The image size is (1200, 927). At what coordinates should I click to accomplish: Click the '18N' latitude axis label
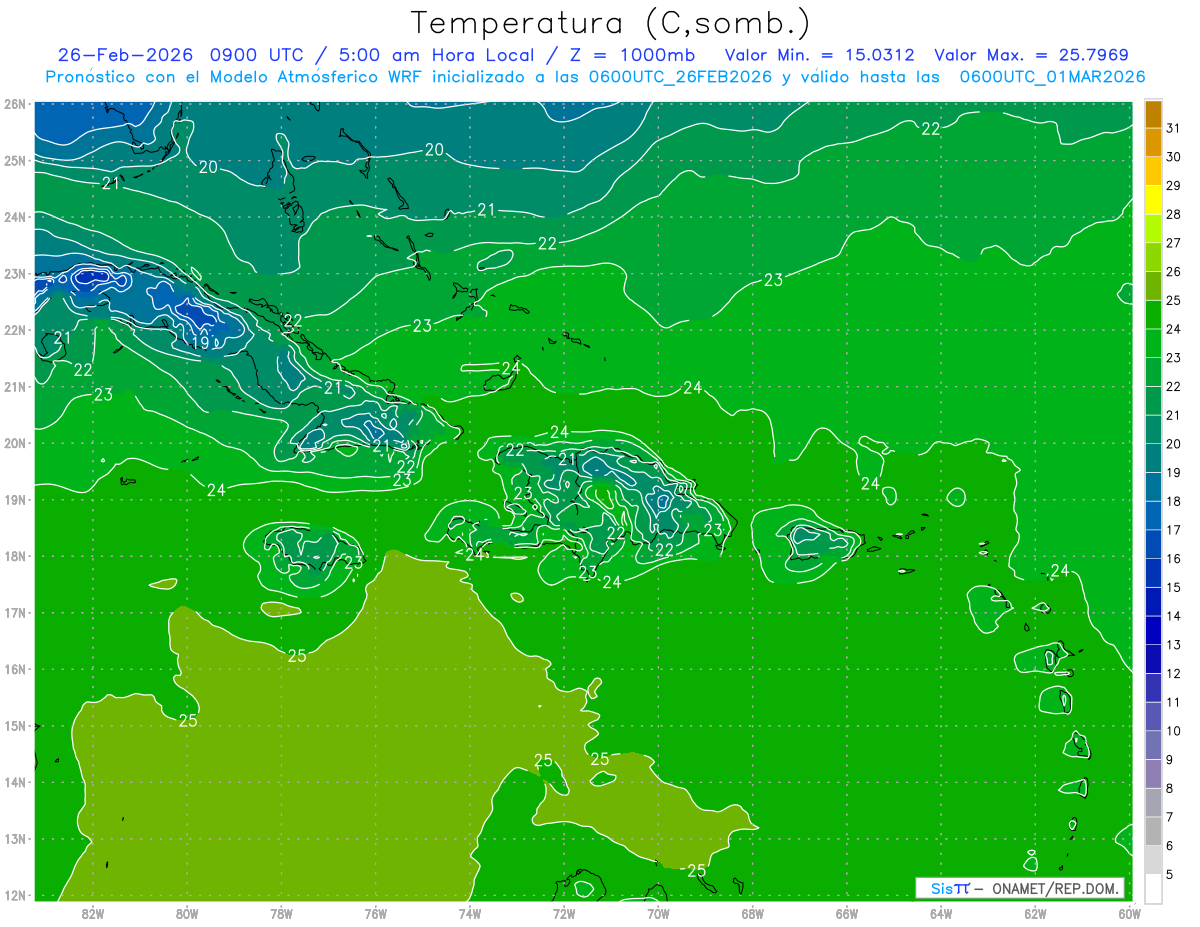point(14,556)
